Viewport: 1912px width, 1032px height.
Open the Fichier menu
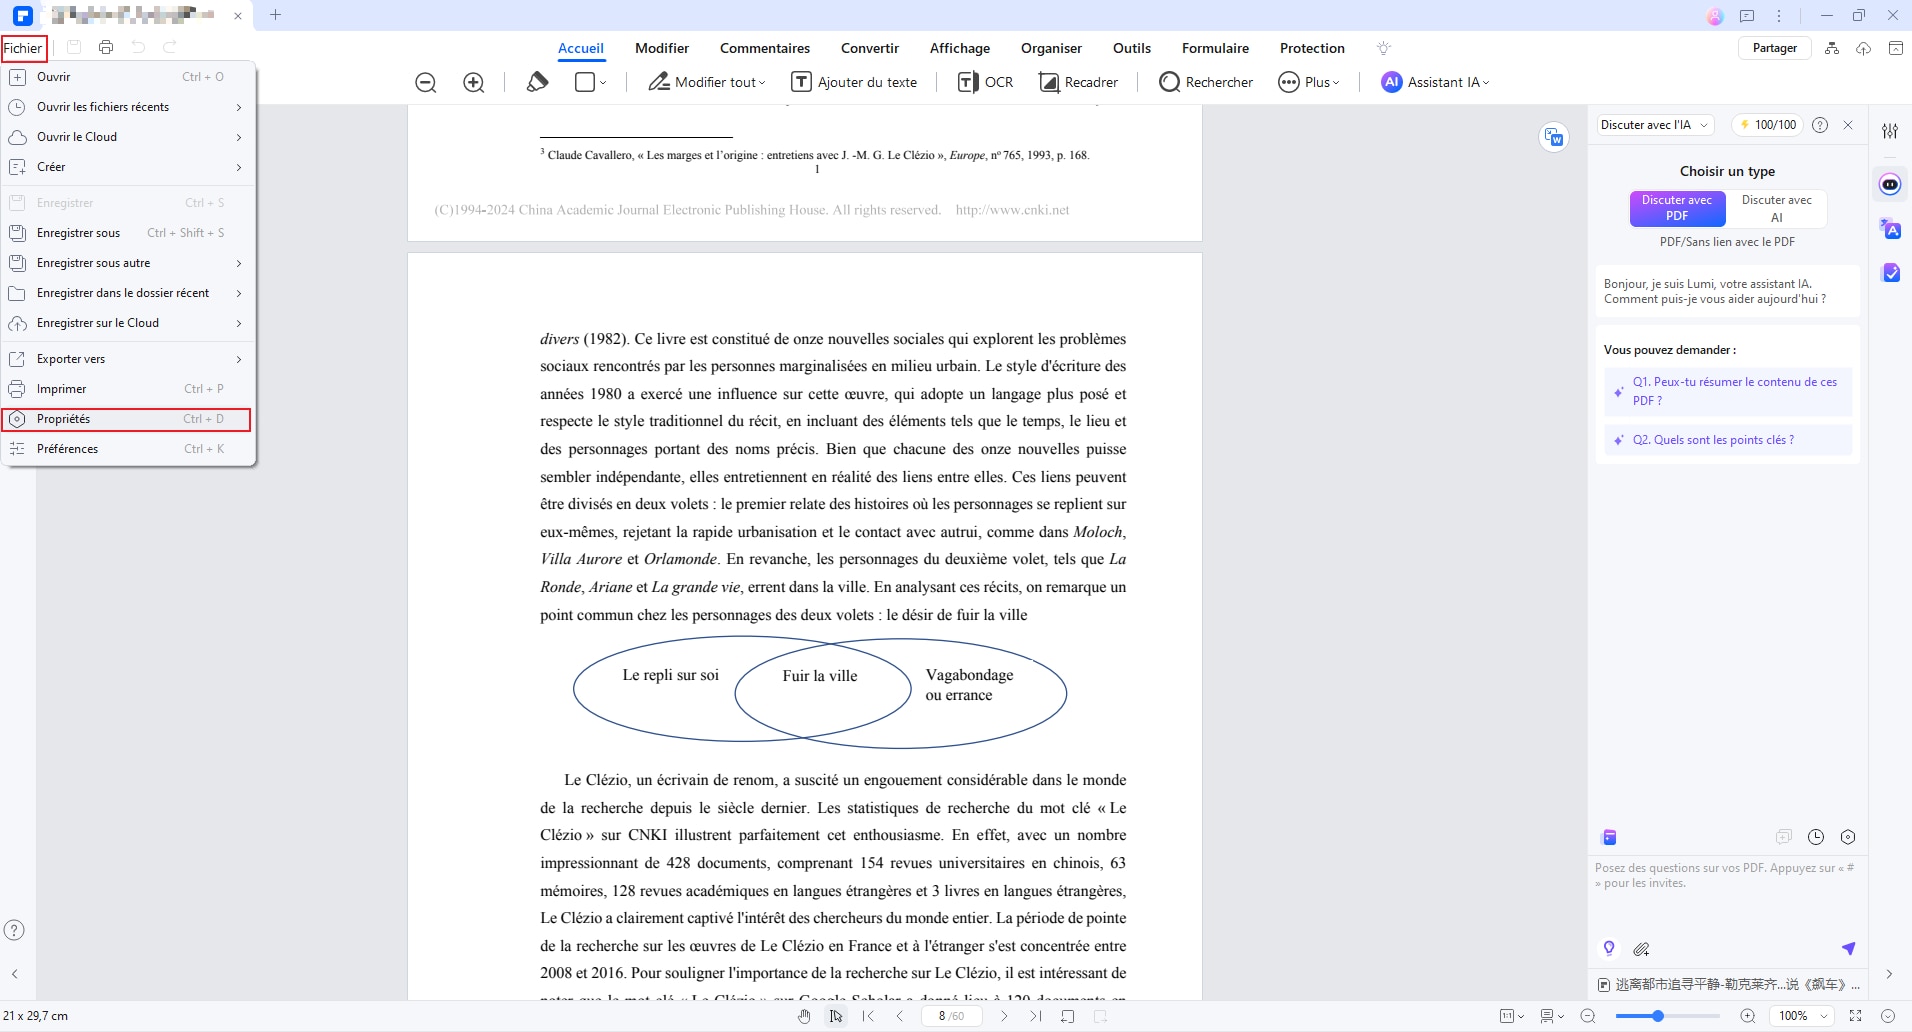tap(23, 48)
